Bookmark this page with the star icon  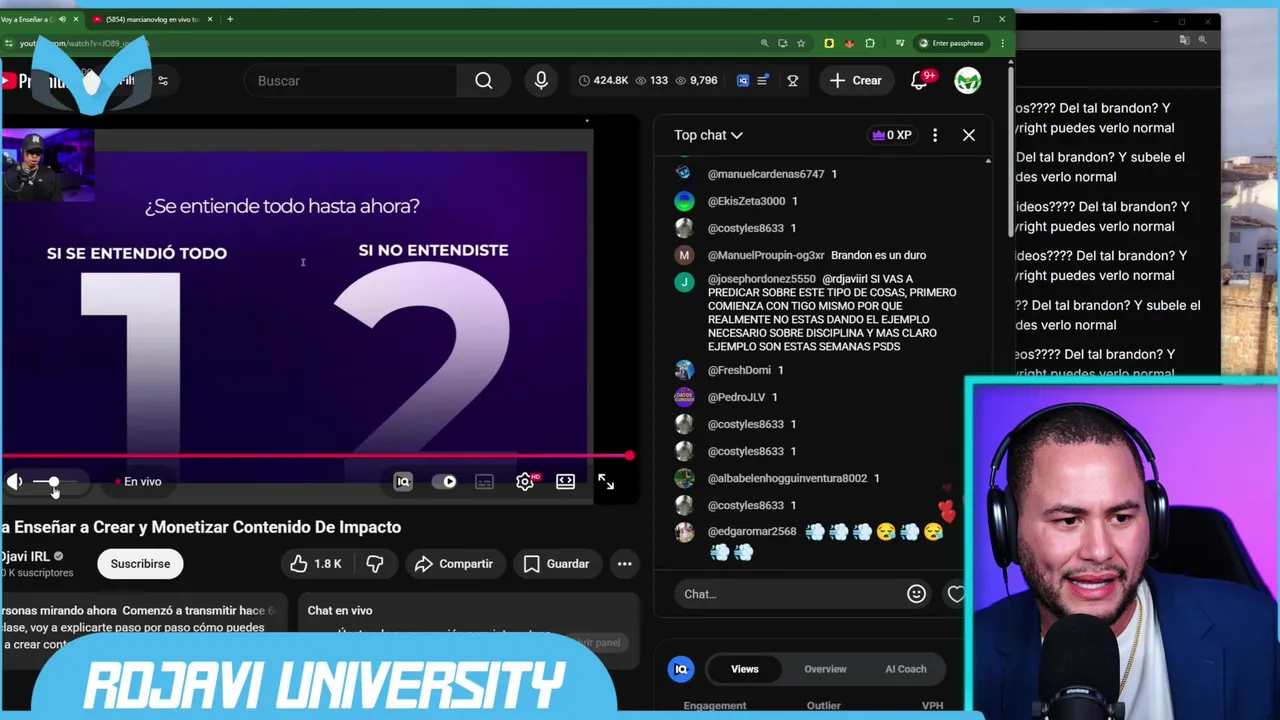pos(801,43)
